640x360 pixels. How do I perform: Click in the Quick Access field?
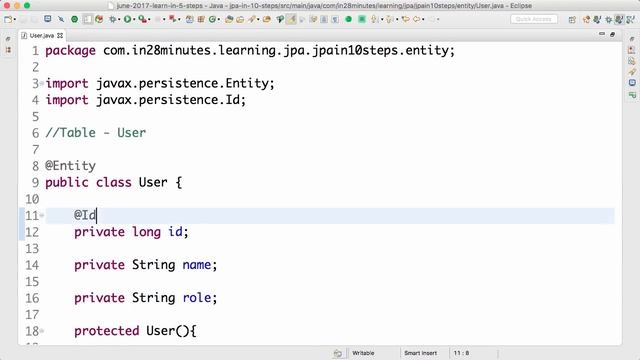pyautogui.click(x=533, y=19)
